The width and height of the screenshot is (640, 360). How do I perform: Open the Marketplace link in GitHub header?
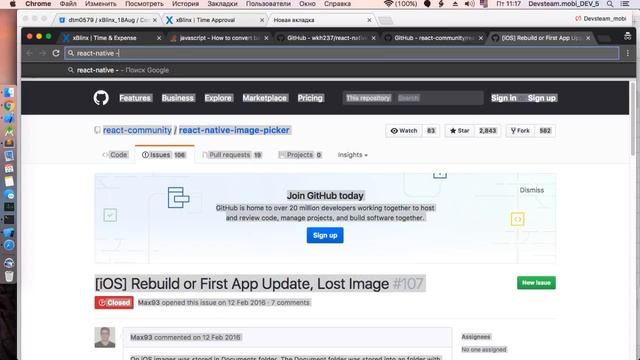point(264,98)
